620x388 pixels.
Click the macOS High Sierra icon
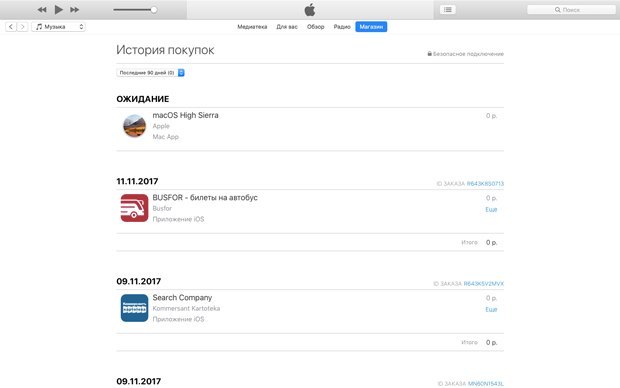click(134, 126)
